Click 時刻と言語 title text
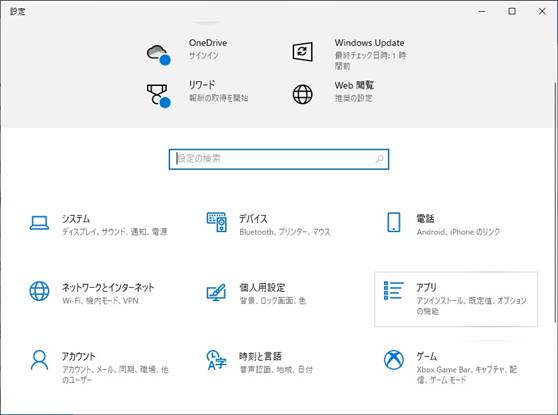 click(260, 356)
